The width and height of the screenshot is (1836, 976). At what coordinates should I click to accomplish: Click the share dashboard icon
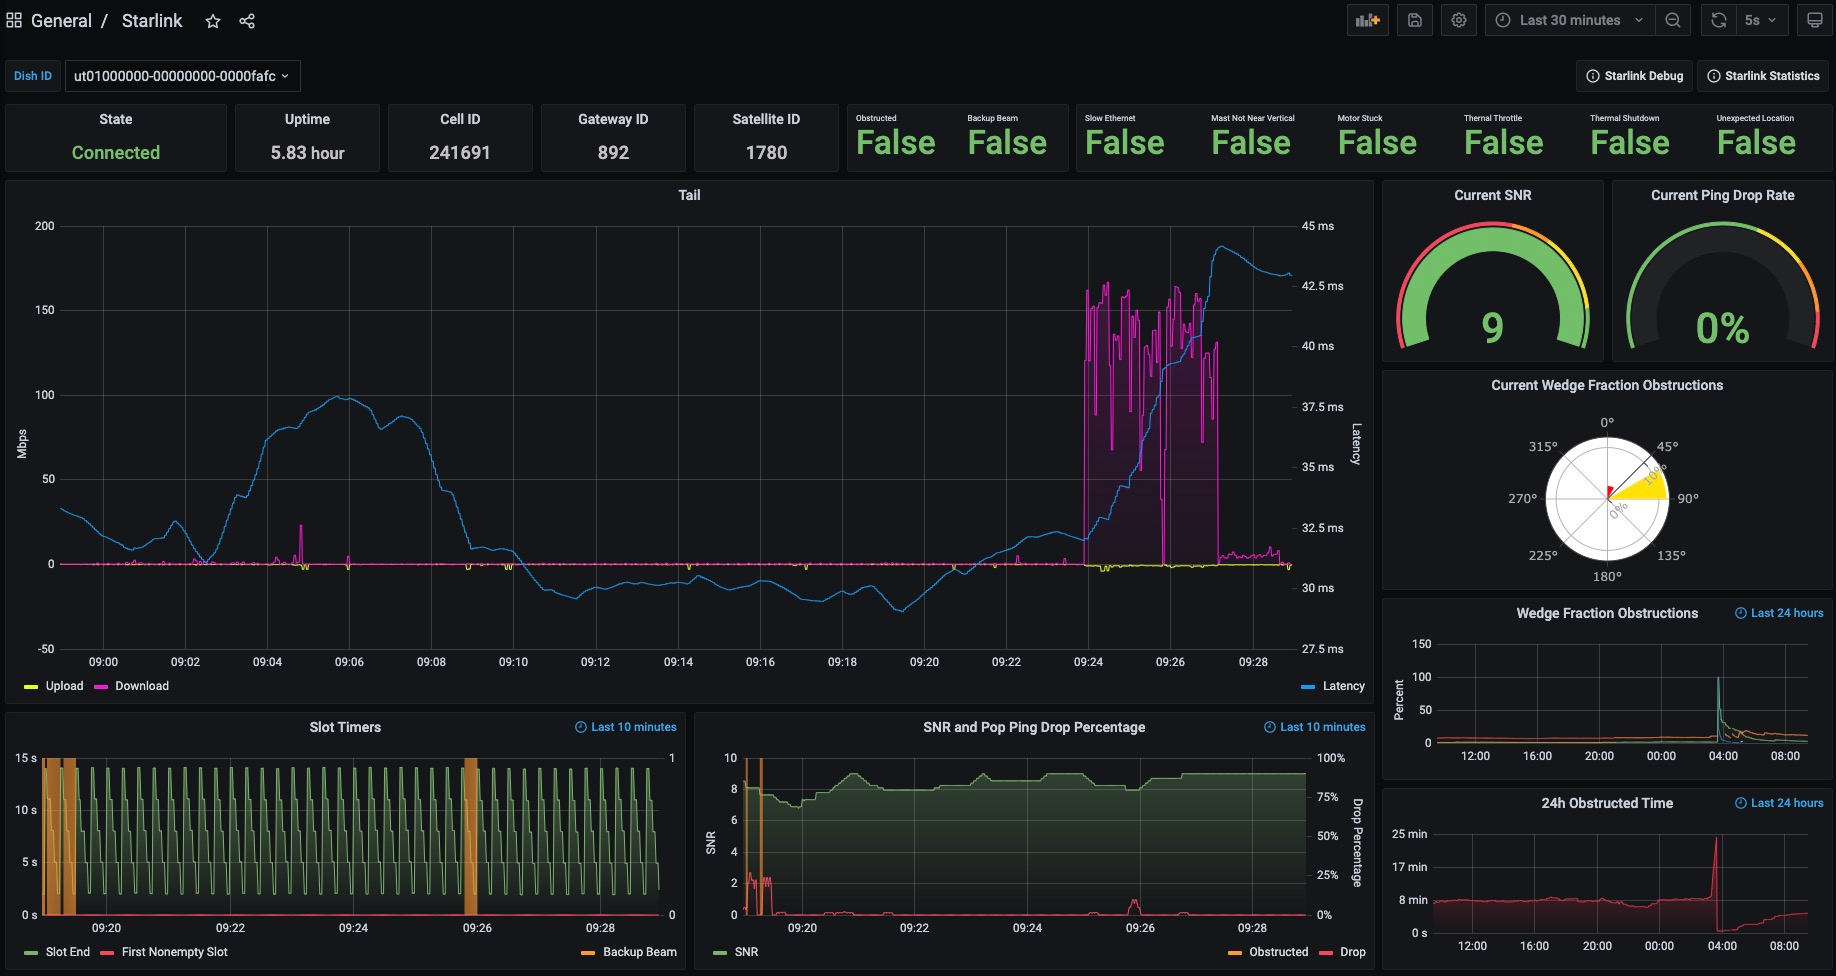(x=247, y=21)
